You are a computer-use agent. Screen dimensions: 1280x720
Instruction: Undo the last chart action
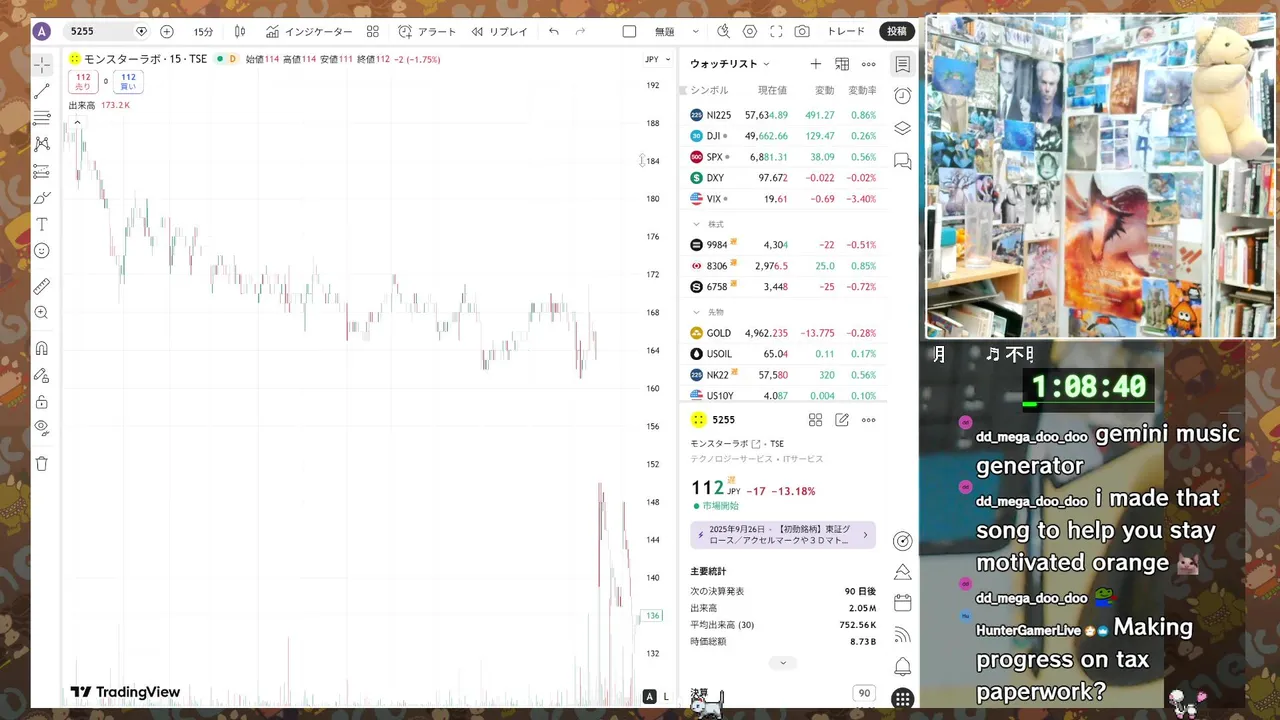click(x=554, y=32)
